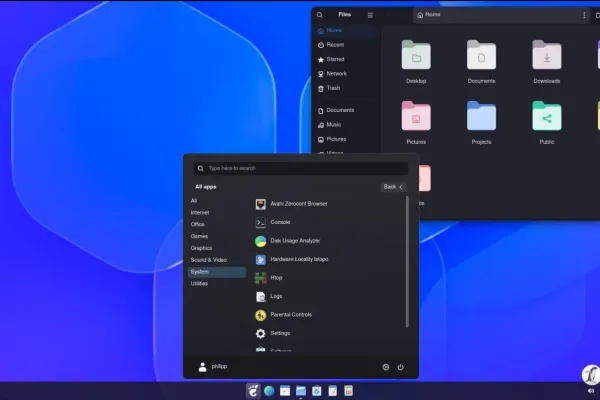Click the power button in app menu

[x=400, y=367]
